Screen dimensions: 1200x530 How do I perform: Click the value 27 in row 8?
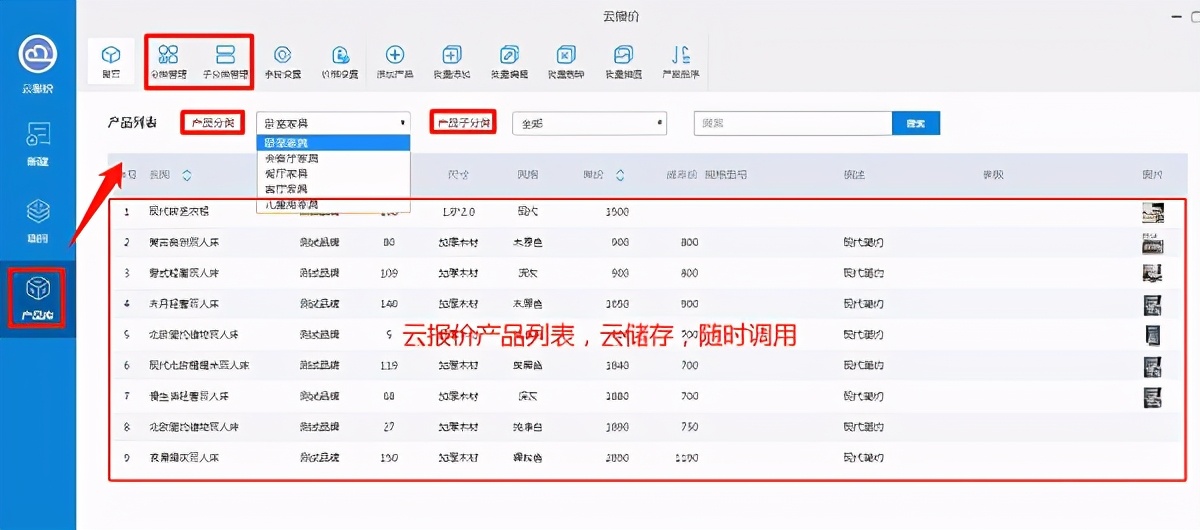tap(390, 427)
